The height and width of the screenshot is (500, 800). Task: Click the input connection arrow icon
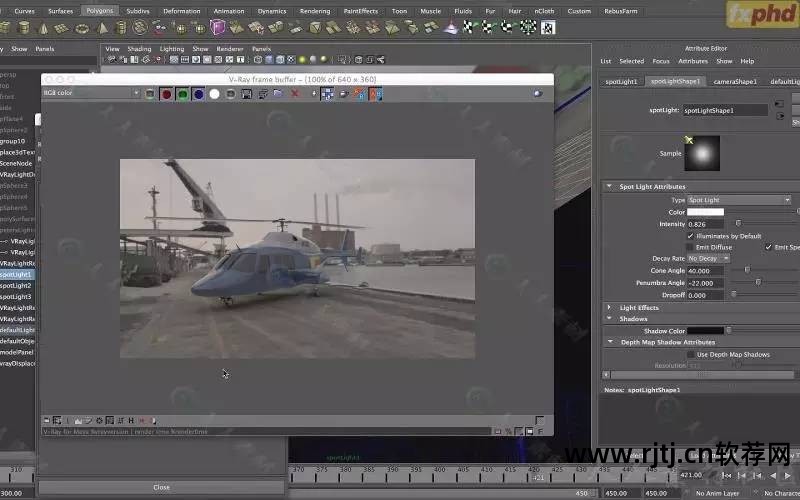click(779, 104)
